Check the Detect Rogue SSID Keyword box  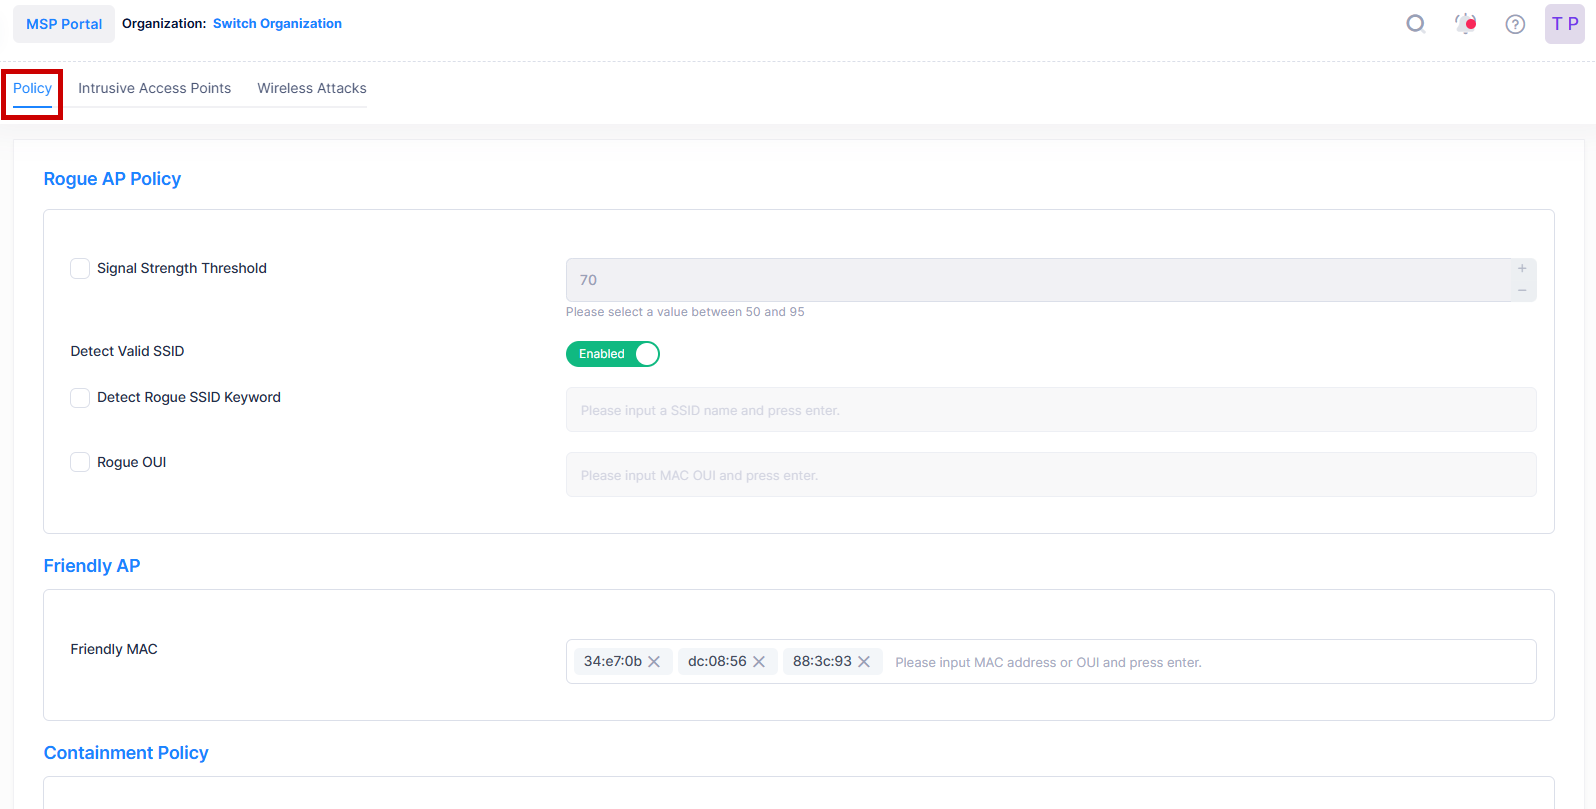point(80,398)
